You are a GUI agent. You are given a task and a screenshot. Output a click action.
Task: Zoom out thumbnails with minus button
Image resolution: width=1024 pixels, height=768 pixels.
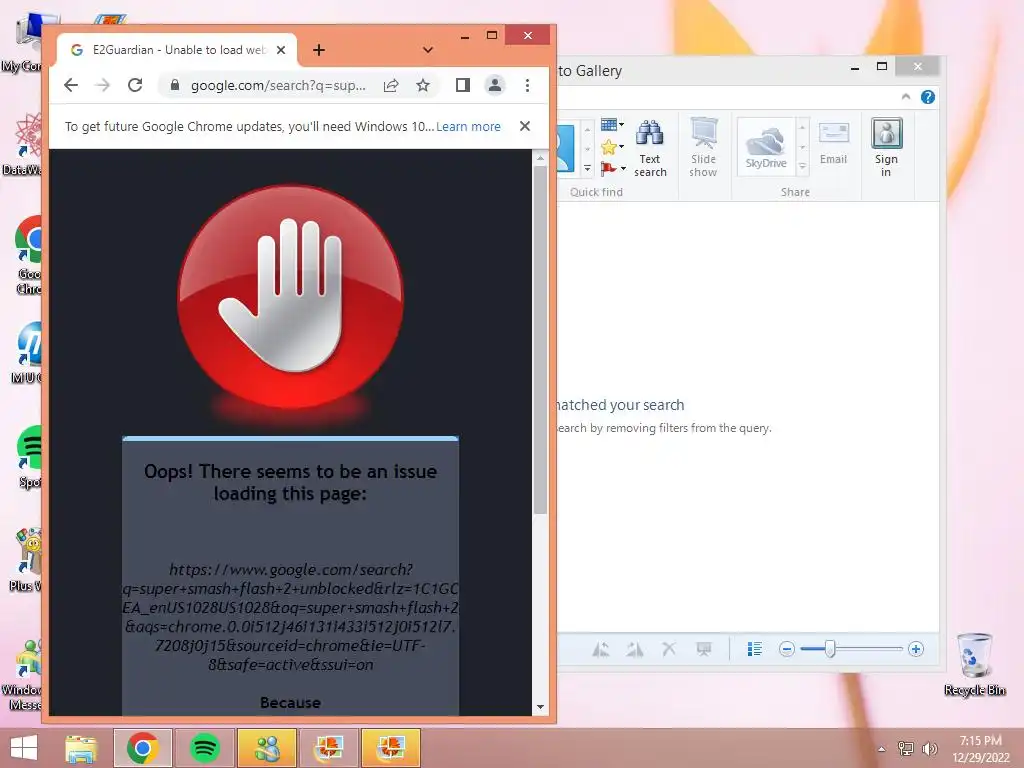pyautogui.click(x=787, y=649)
